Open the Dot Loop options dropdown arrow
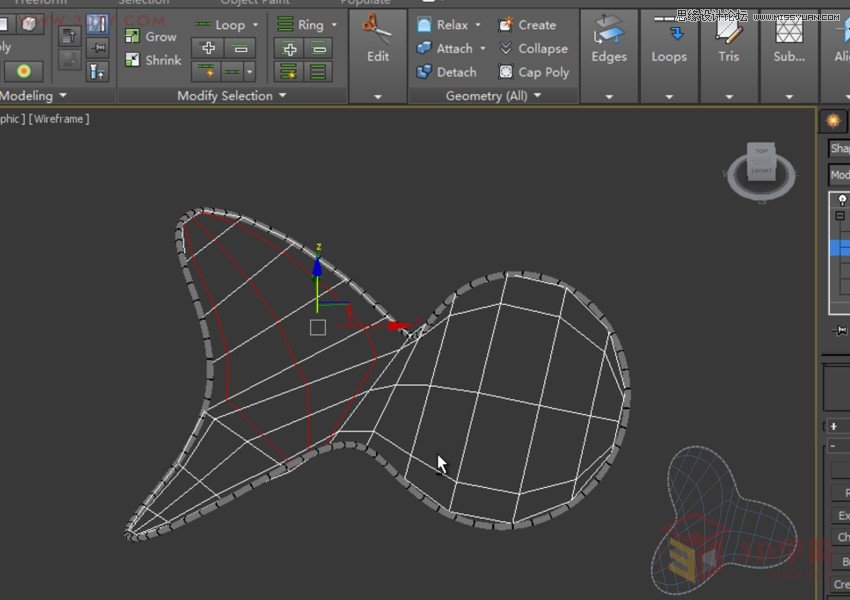Image resolution: width=850 pixels, height=600 pixels. (249, 71)
